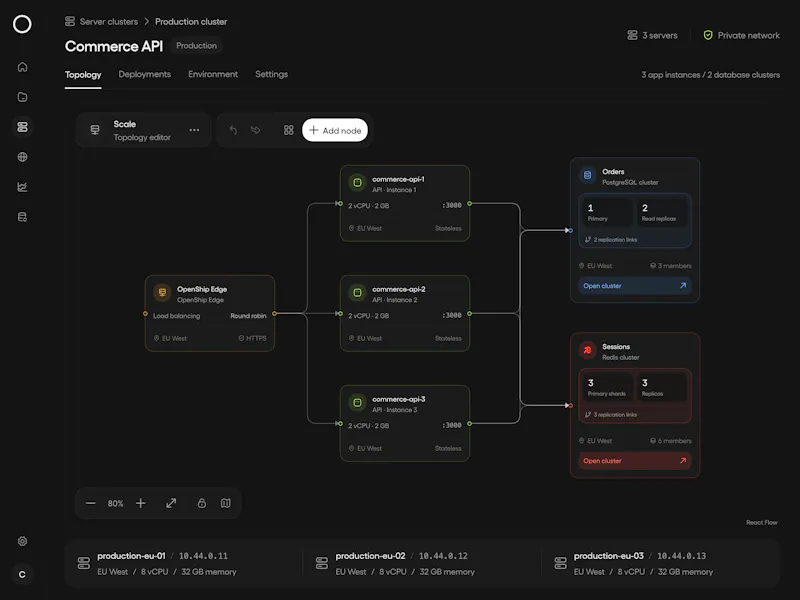Click the commerce-api-1 node icon
800x600 pixels.
358,183
